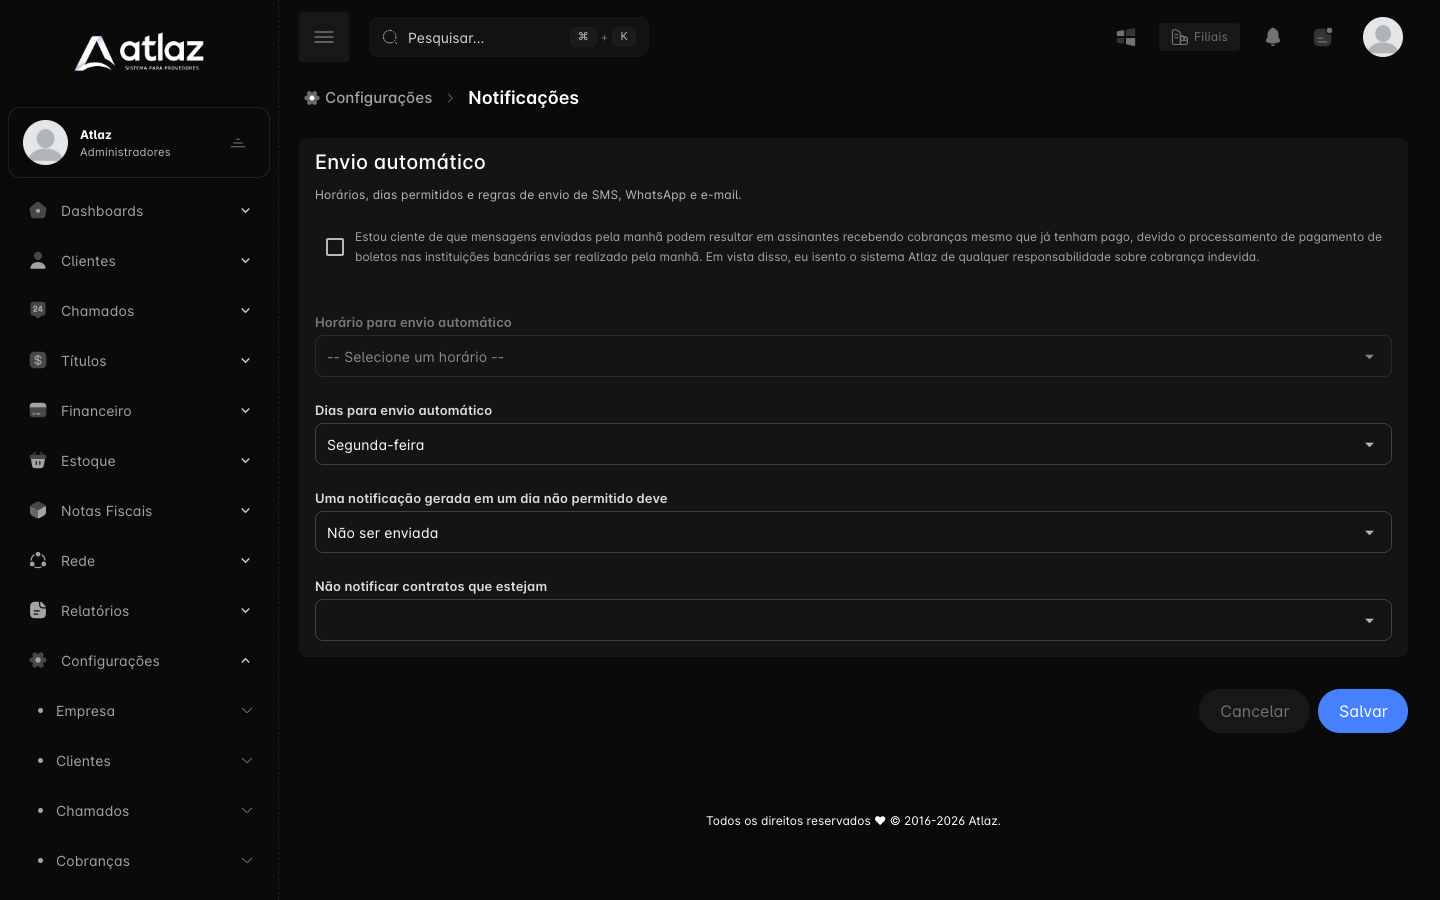This screenshot has height=900, width=1440.
Task: Click the Chamados 24 icon
Action: click(x=38, y=310)
